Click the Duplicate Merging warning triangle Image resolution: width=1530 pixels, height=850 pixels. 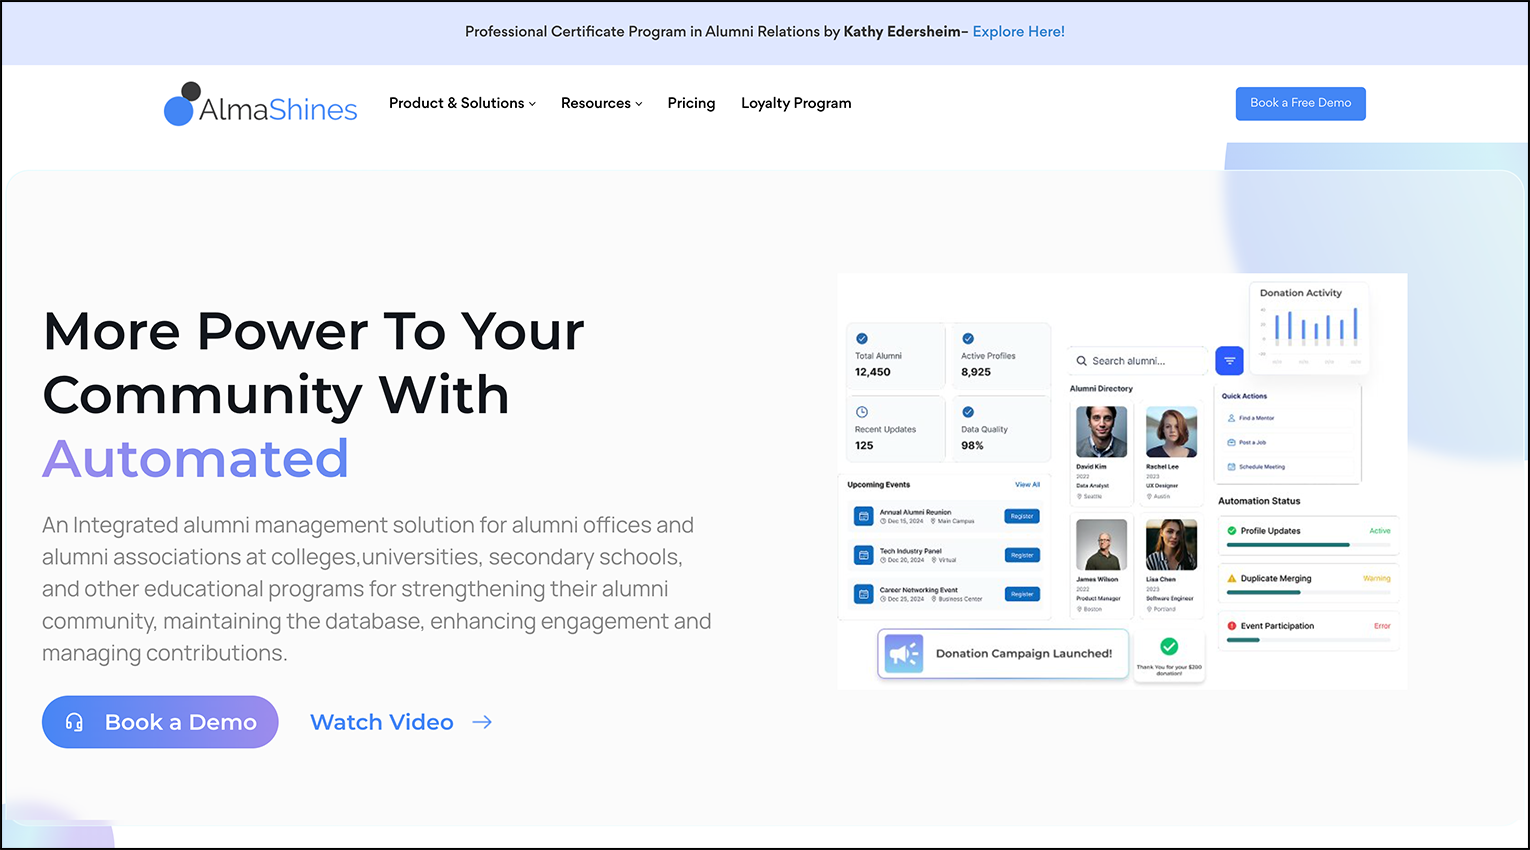click(1231, 578)
